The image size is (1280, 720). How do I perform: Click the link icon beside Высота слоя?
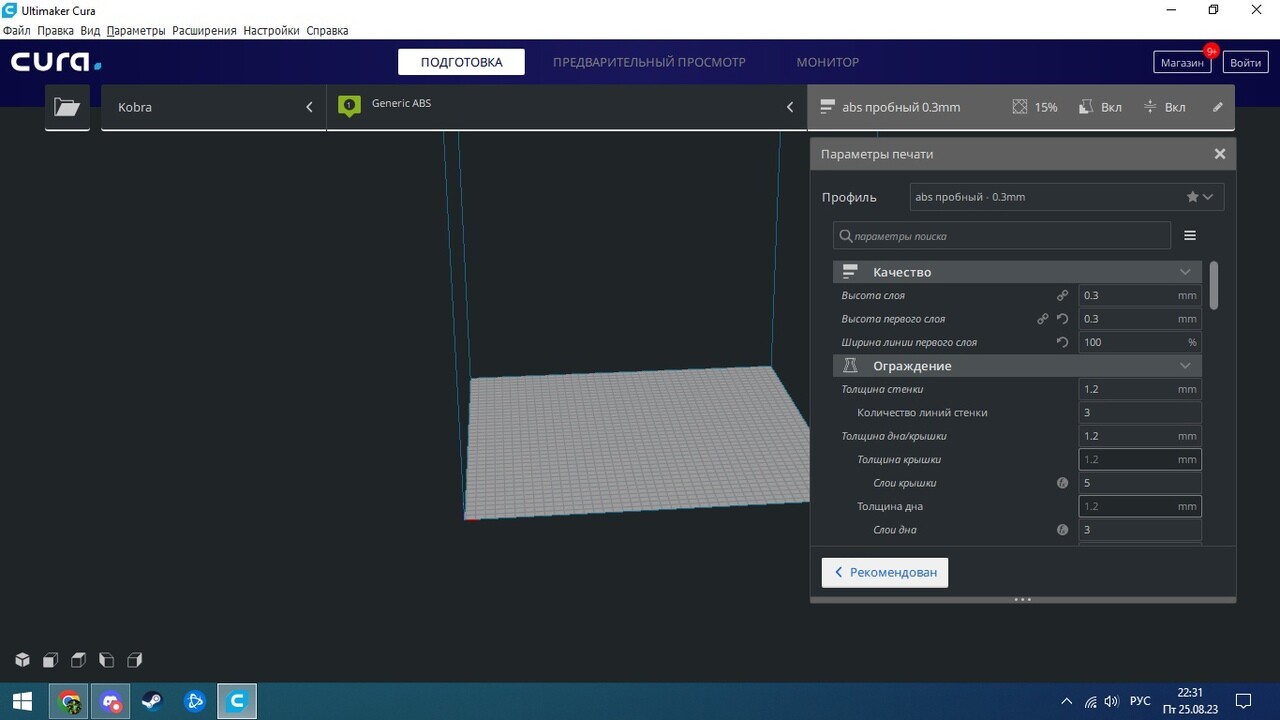pos(1062,296)
